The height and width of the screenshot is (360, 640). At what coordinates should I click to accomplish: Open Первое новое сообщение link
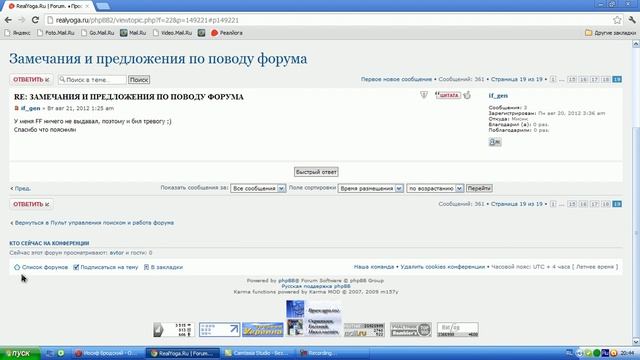pos(396,79)
